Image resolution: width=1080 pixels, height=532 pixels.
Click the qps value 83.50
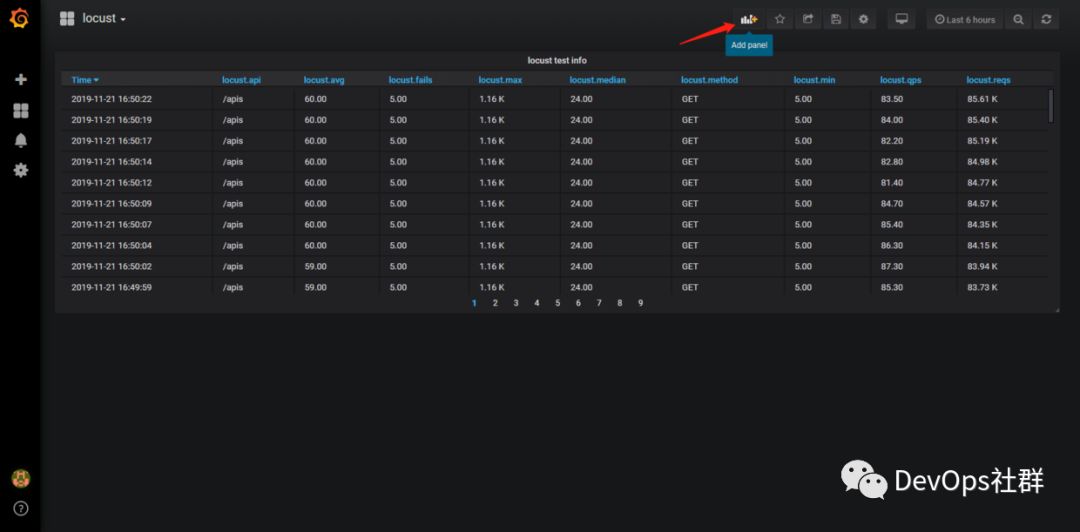click(891, 99)
